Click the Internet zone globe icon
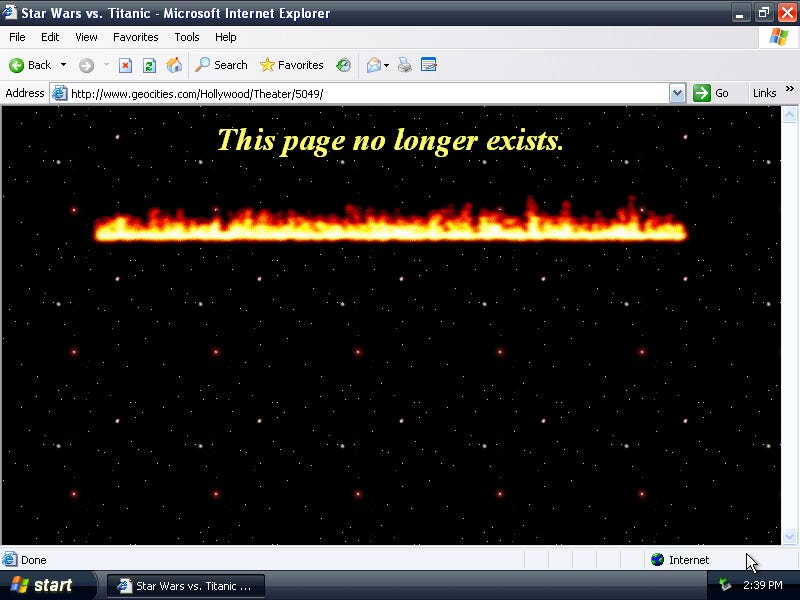Image resolution: width=800 pixels, height=600 pixels. (x=658, y=560)
